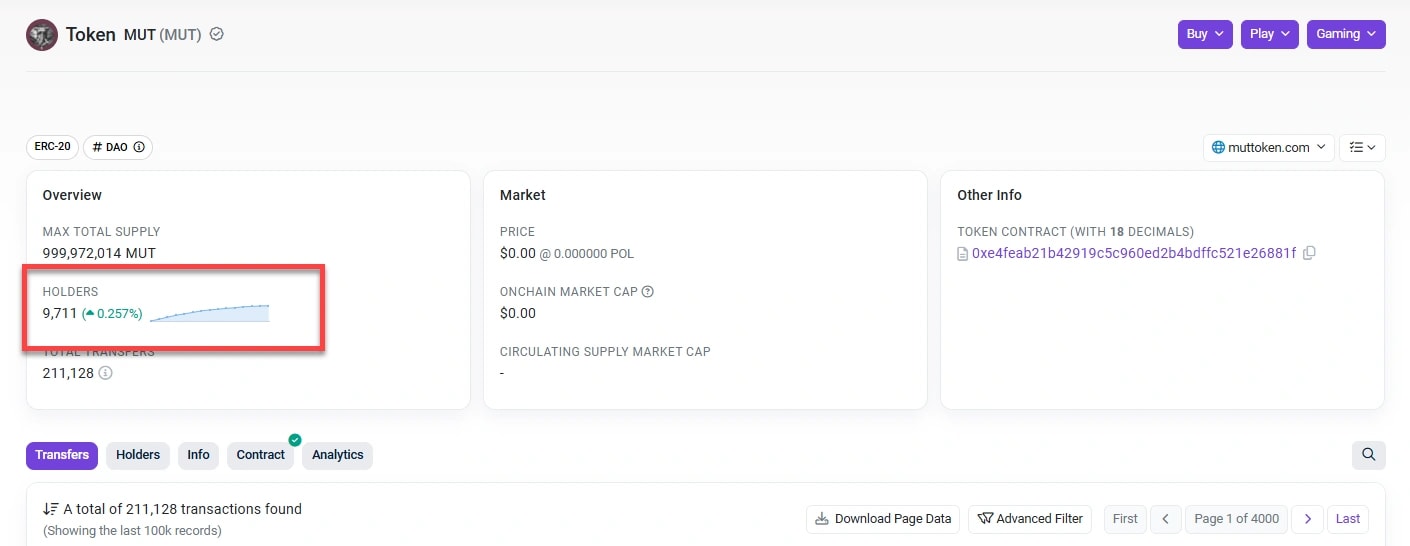
Task: Click the holders count 9,711
Action: coord(60,314)
